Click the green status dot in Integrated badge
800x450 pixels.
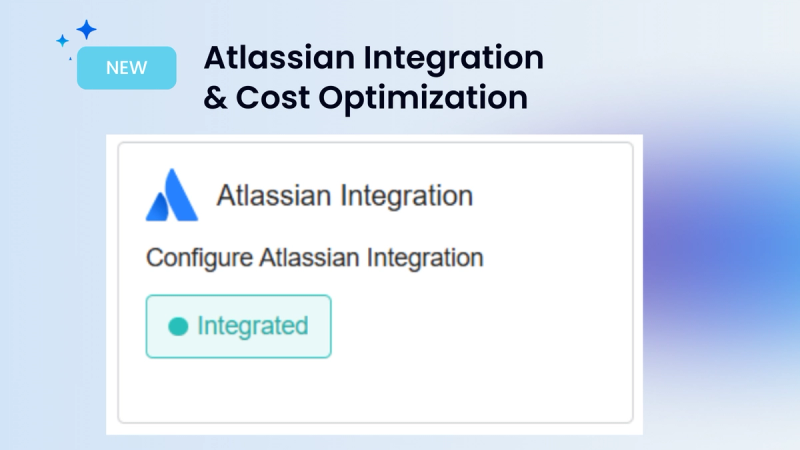pos(178,327)
